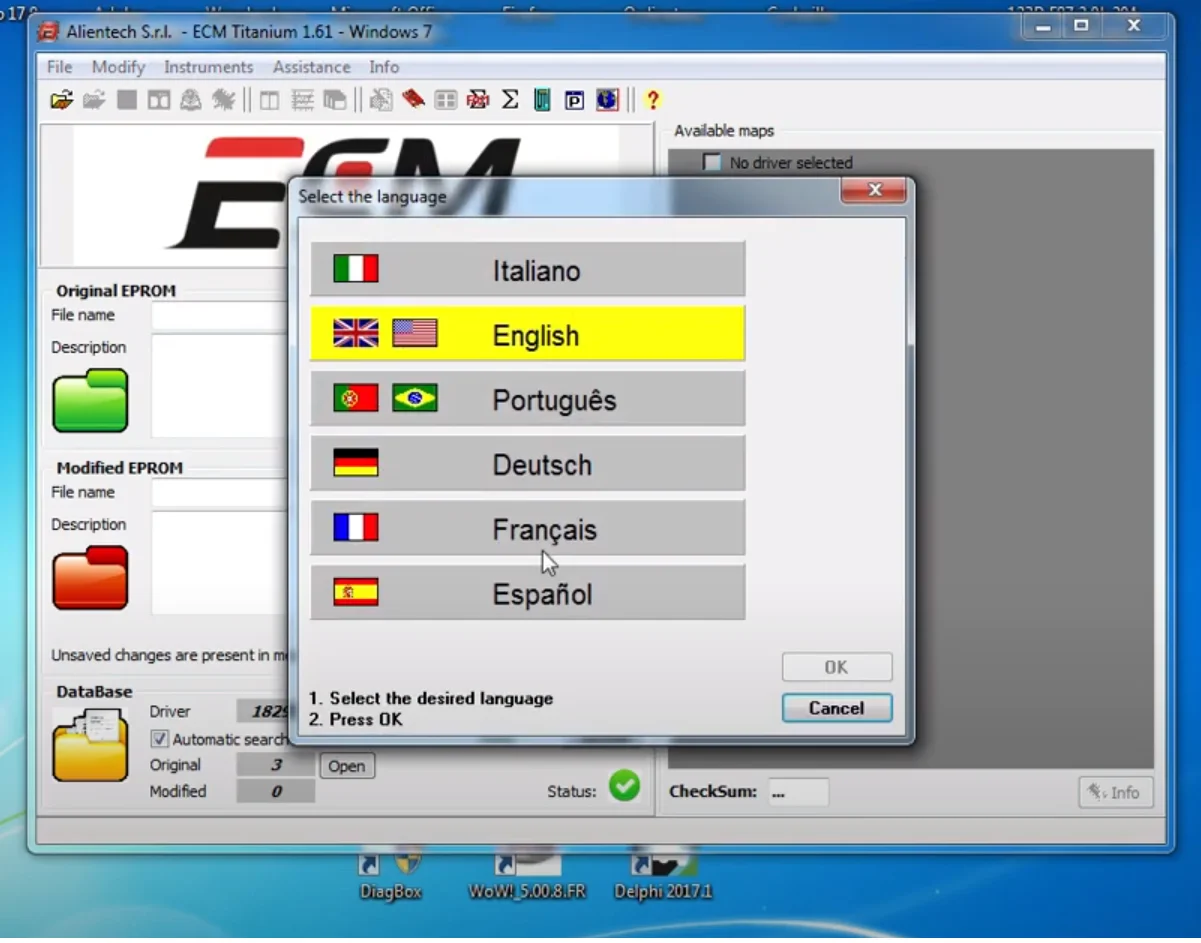
Task: Click the checksum Sigma icon
Action: click(509, 99)
